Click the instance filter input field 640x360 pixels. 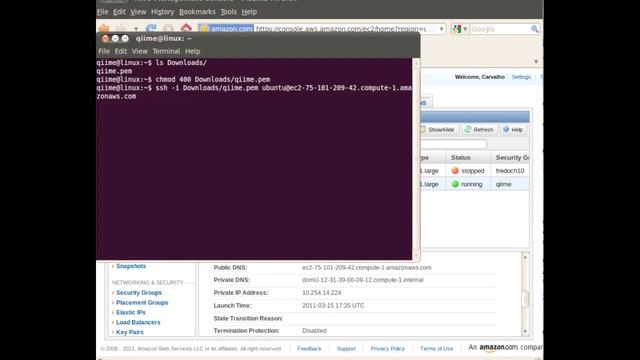(453, 144)
